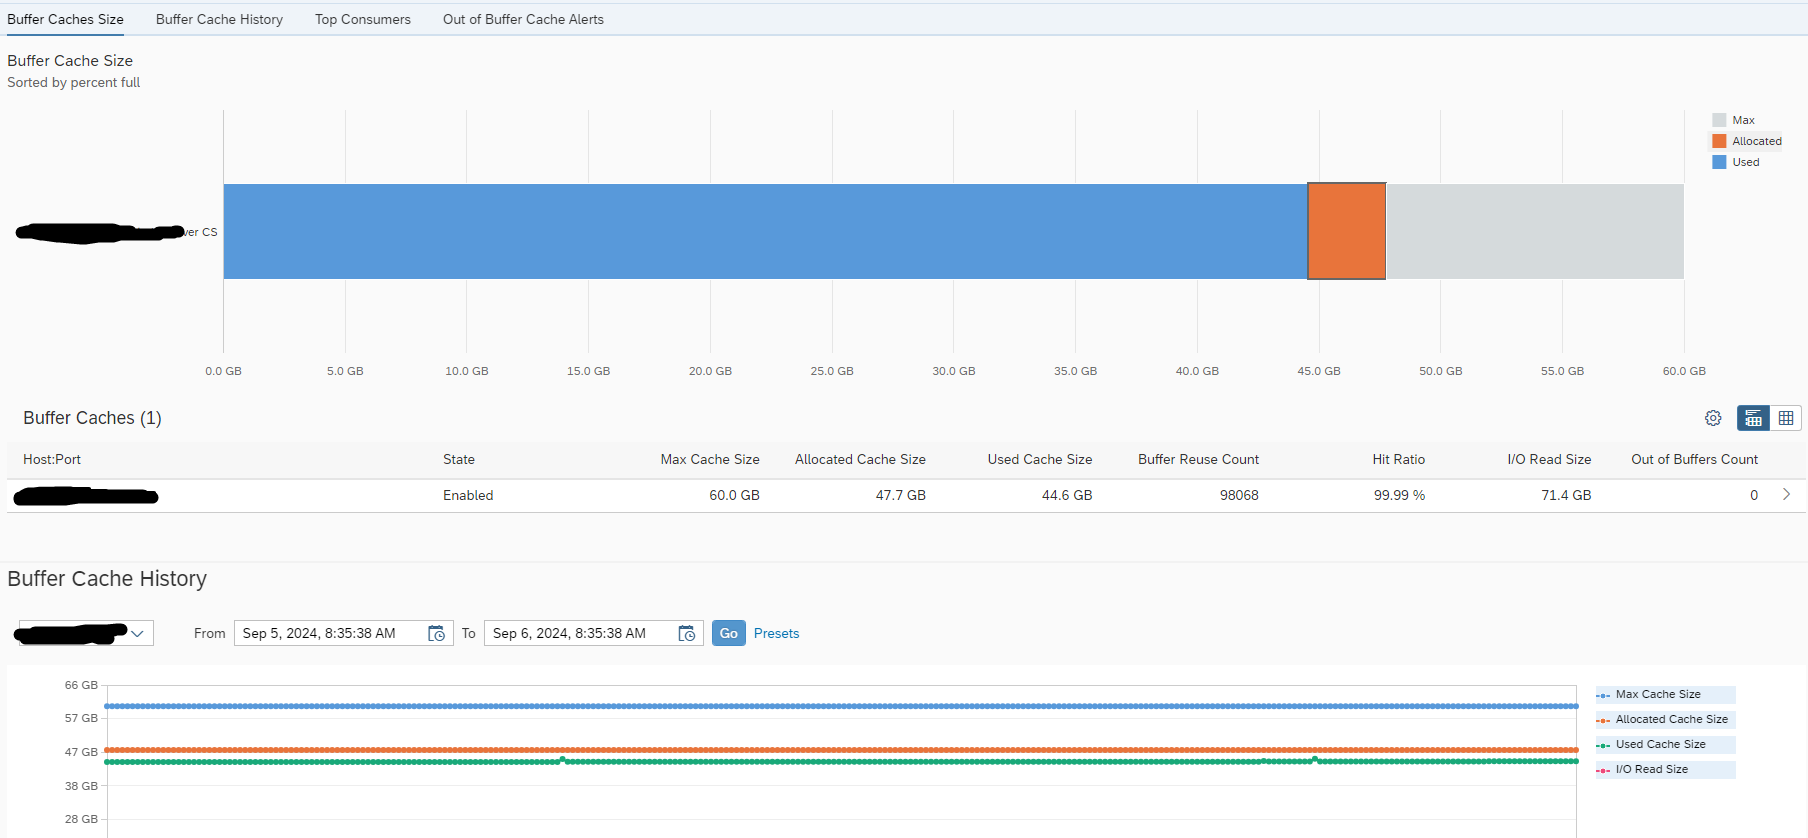
Task: Click the gray Max bar segment
Action: [x=1535, y=231]
